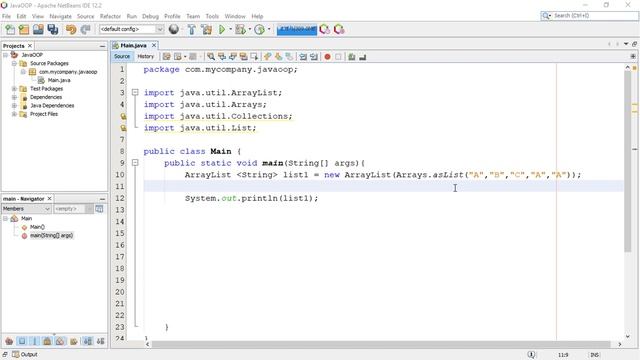Toggle Show Non-Public Members in Navigator
Viewport: 640px width, 360px height.
47,341
